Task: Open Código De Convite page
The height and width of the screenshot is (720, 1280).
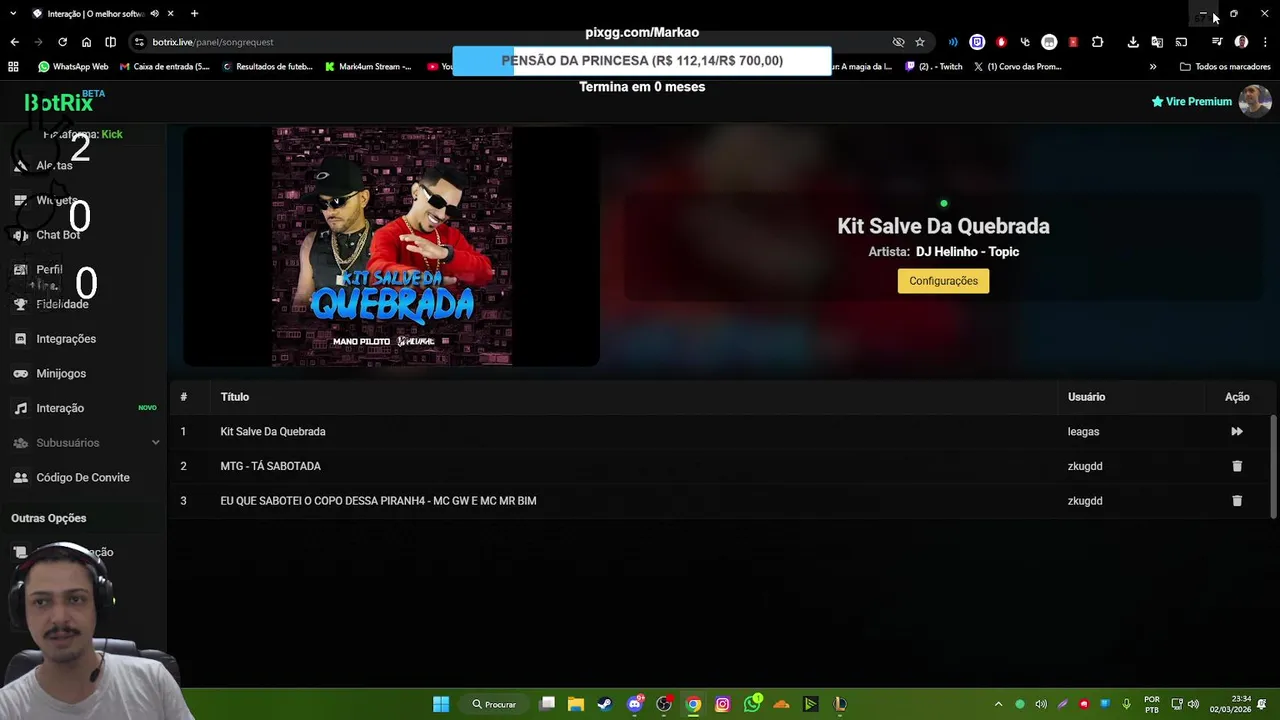Action: [x=83, y=477]
